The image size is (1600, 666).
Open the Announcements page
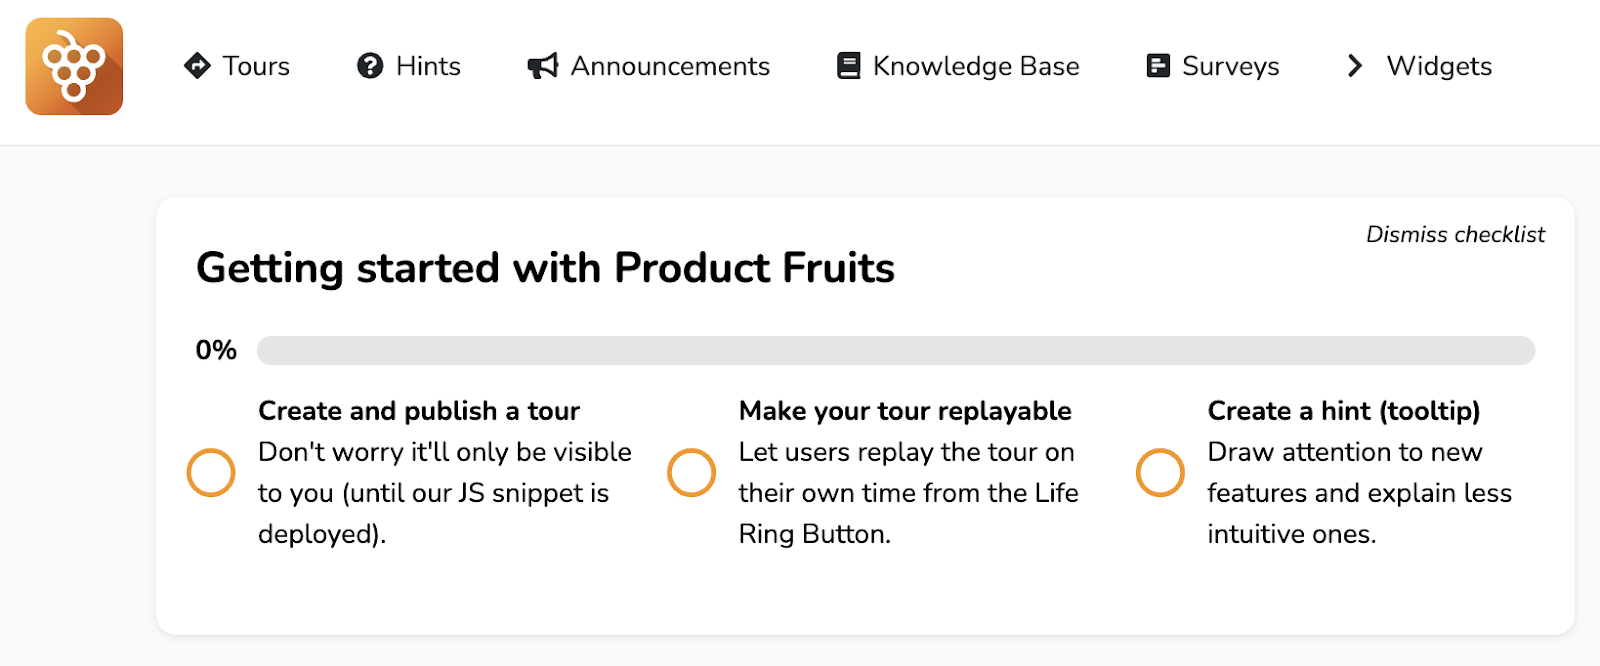click(x=668, y=66)
